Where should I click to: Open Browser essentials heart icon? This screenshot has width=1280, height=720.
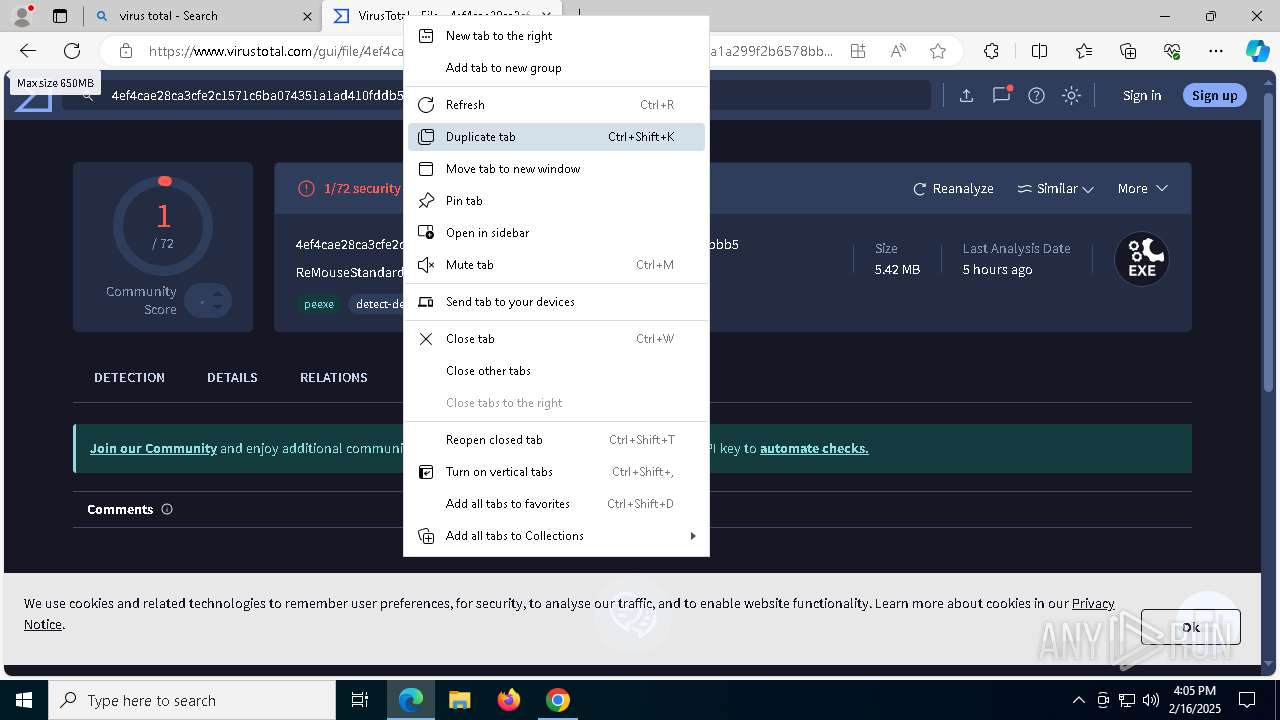tap(1172, 51)
